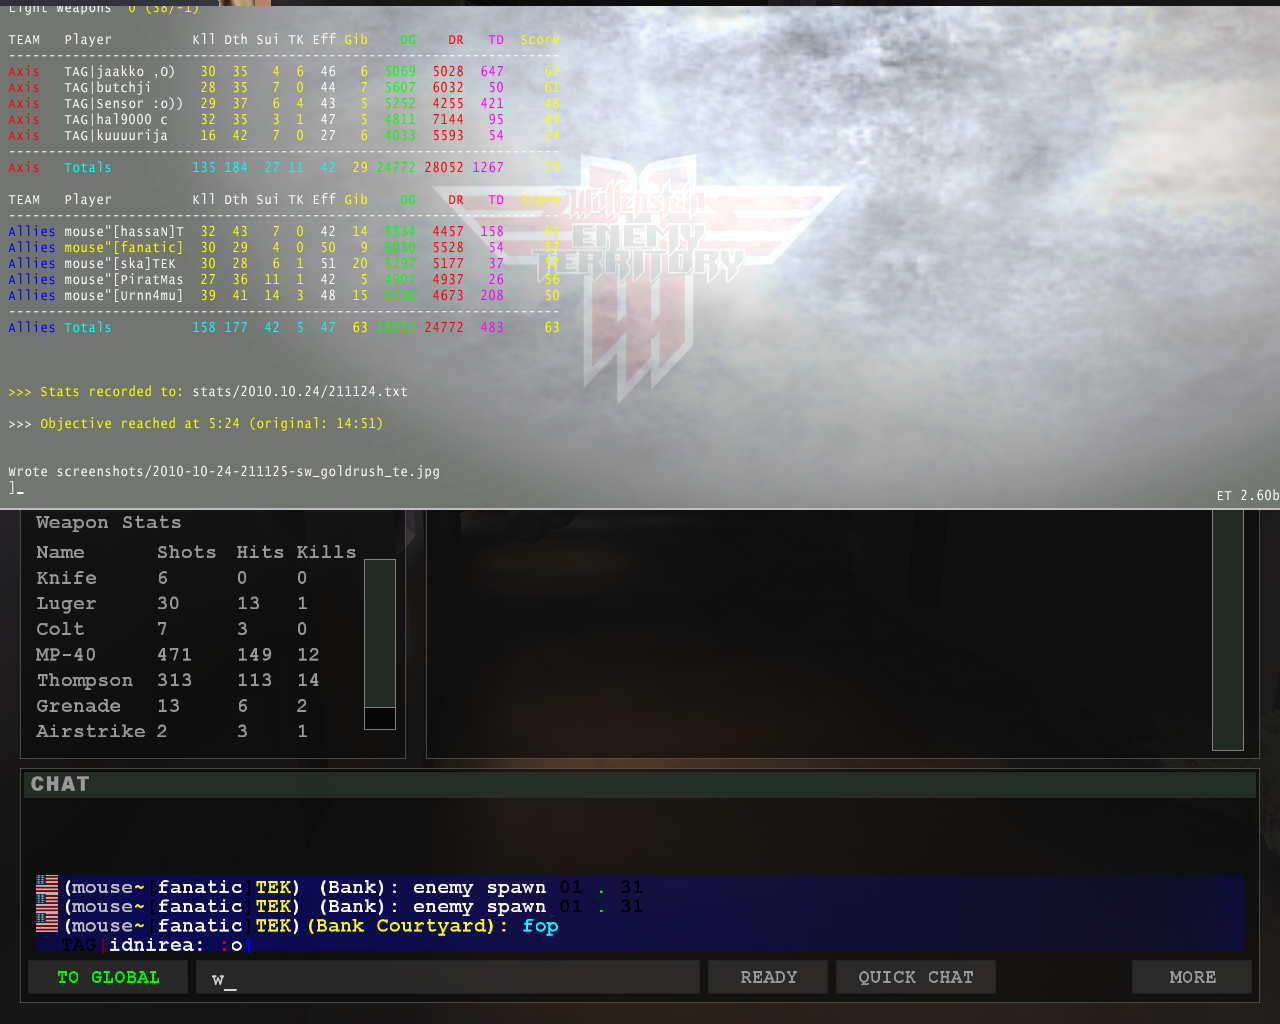1280x1024 pixels.
Task: Toggle the TO GLOBAL chat mode button
Action: (108, 977)
